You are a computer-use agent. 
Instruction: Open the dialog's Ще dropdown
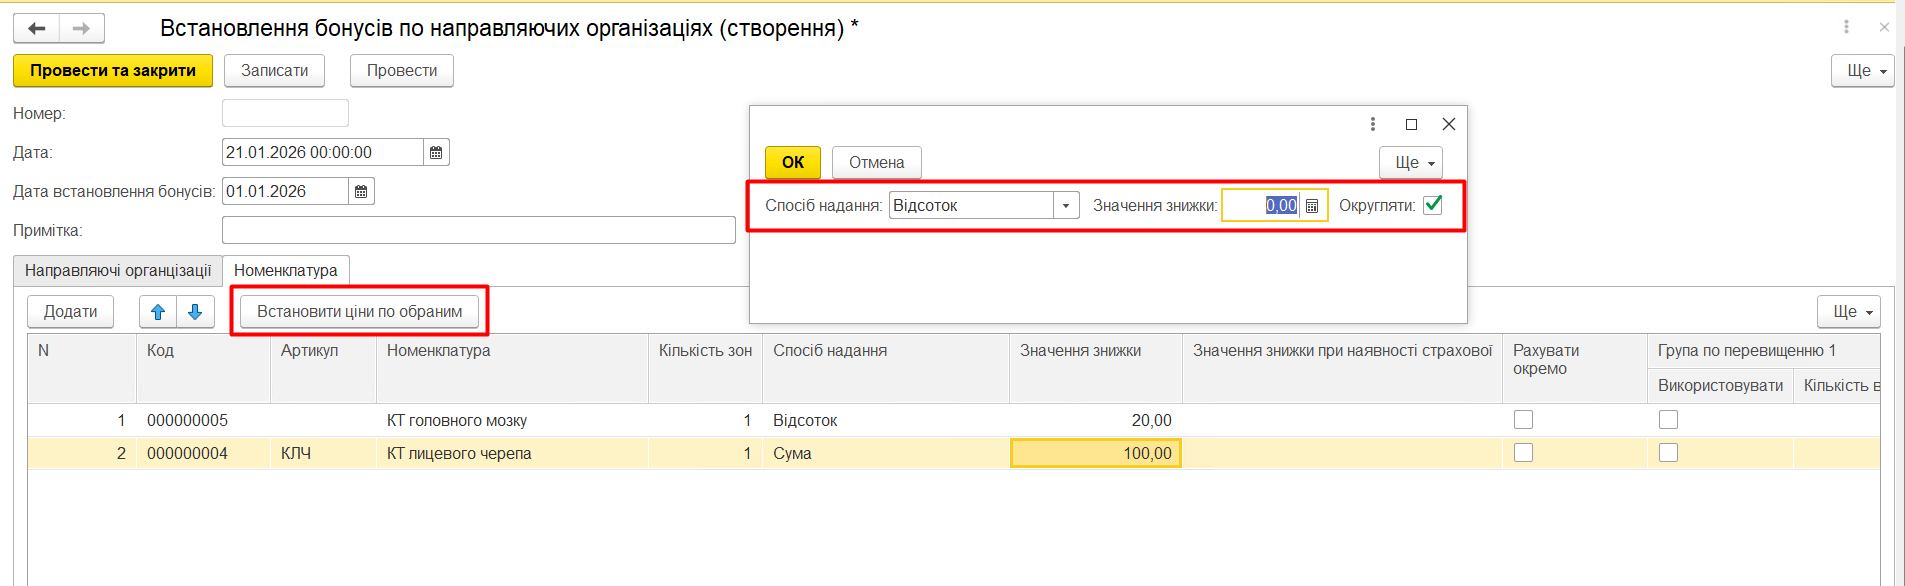pos(1410,162)
